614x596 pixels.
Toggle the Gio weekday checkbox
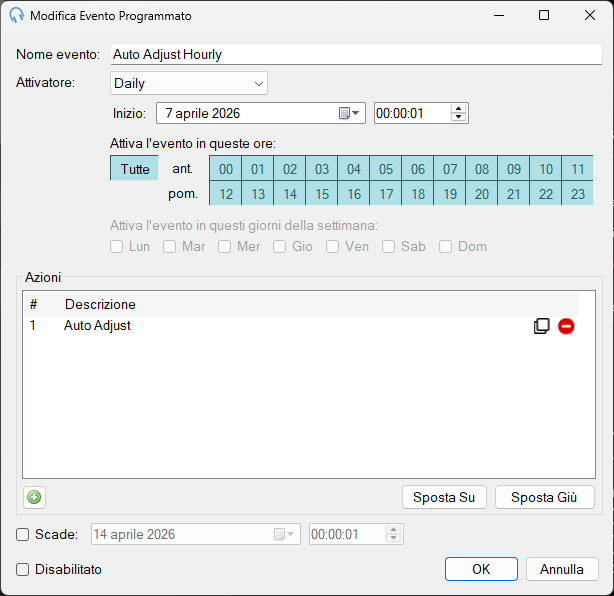click(279, 247)
